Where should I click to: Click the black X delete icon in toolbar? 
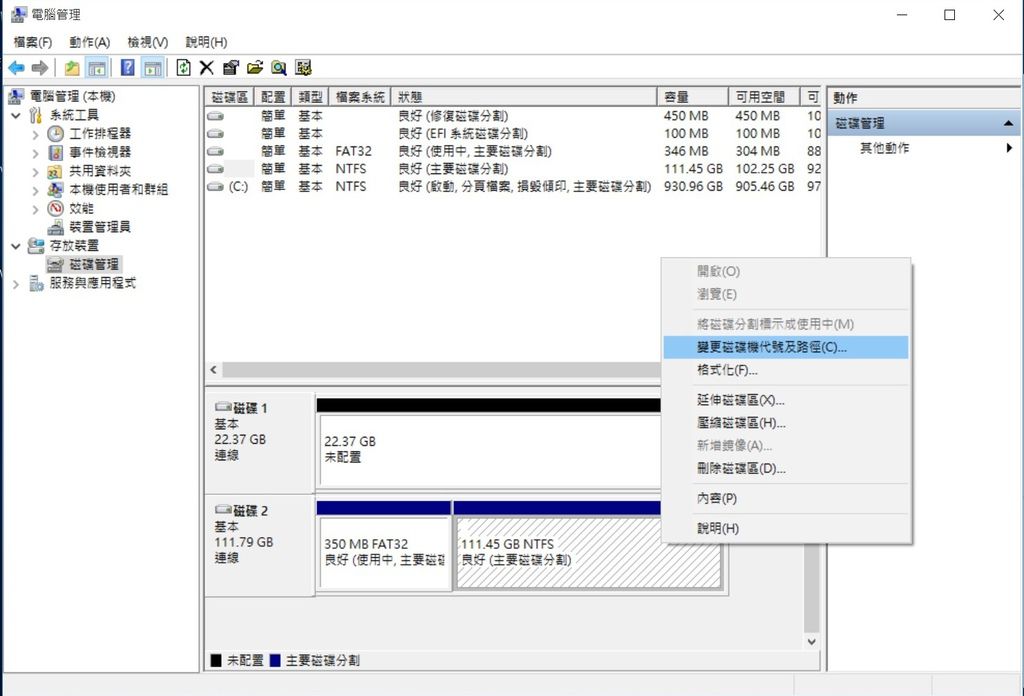tap(207, 67)
